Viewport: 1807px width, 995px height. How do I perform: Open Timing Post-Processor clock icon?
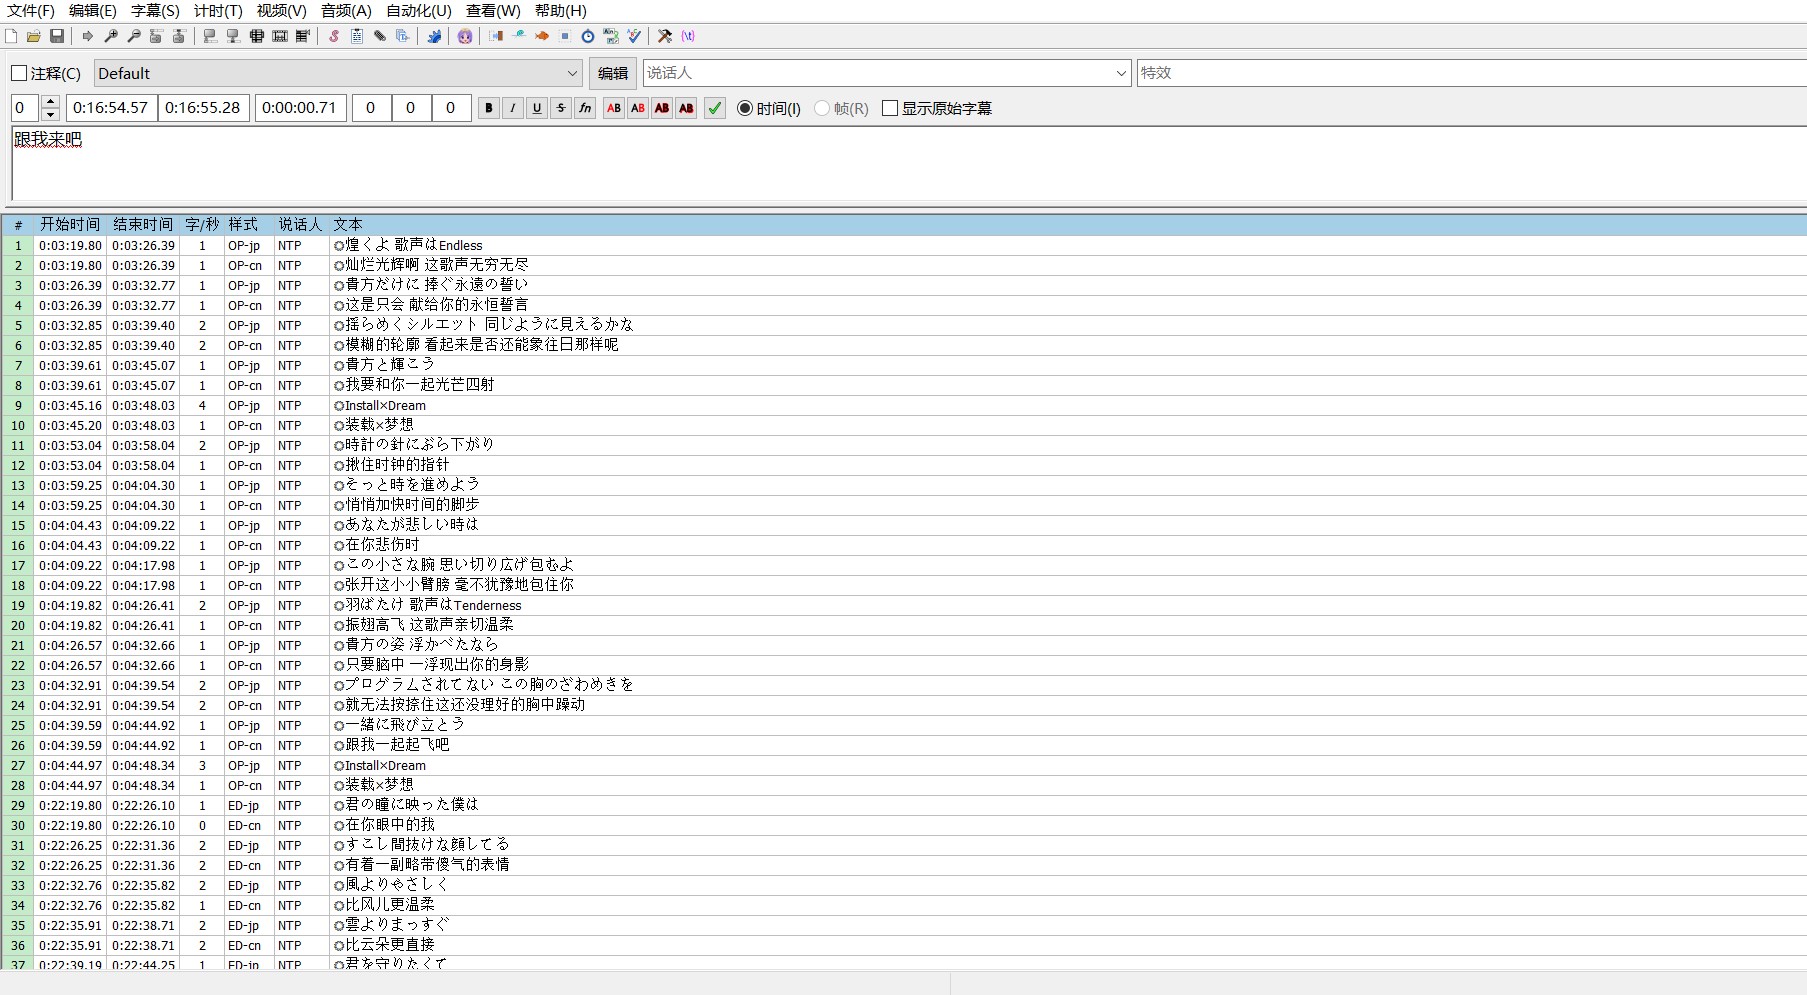tap(588, 36)
